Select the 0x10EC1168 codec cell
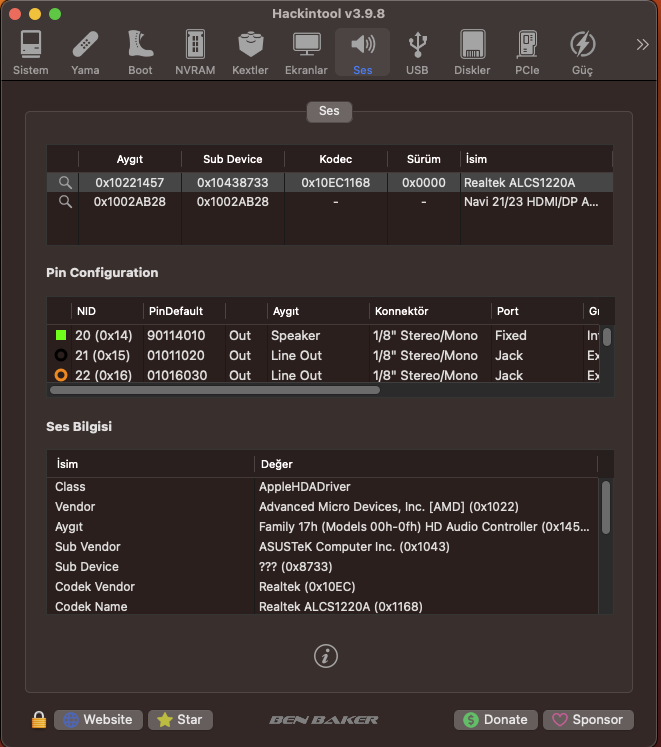The height and width of the screenshot is (747, 661). pyautogui.click(x=336, y=182)
